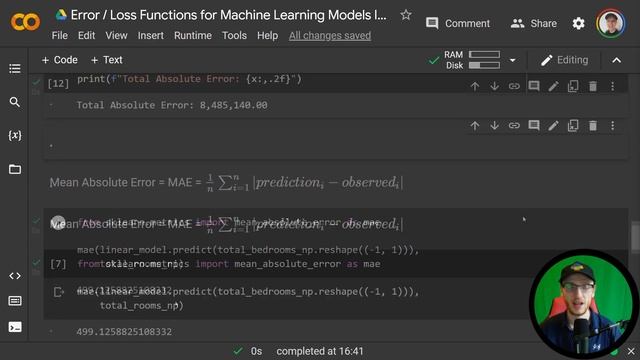
Task: Move cell 12 up
Action: pos(475,86)
